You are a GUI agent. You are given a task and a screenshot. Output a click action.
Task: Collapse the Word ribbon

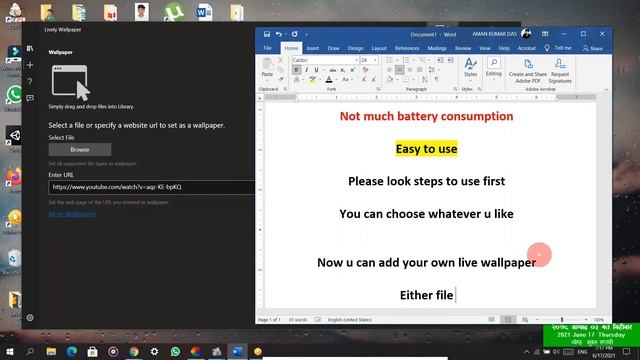click(x=606, y=89)
